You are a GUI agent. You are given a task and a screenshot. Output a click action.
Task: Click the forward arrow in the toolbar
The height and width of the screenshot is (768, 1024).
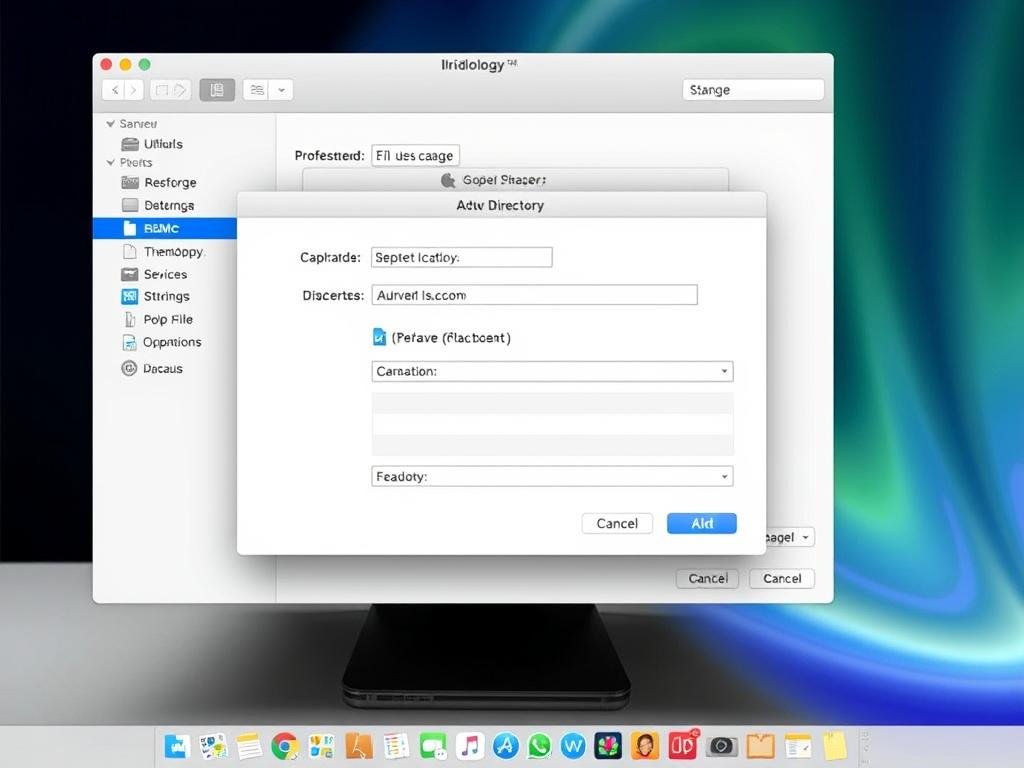[x=134, y=90]
